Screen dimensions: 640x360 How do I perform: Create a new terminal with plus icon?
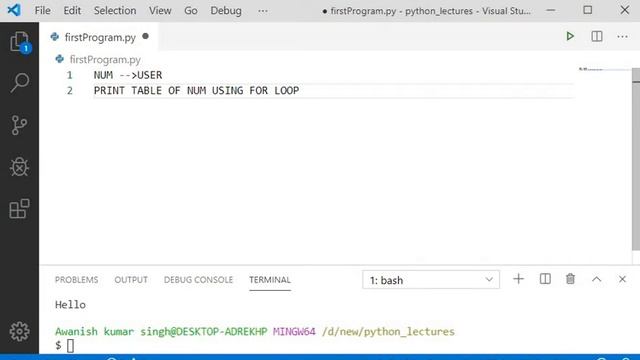[518, 279]
